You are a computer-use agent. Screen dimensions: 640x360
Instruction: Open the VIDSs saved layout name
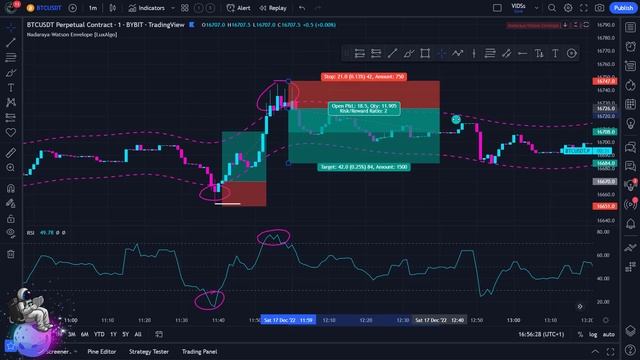(x=518, y=7)
